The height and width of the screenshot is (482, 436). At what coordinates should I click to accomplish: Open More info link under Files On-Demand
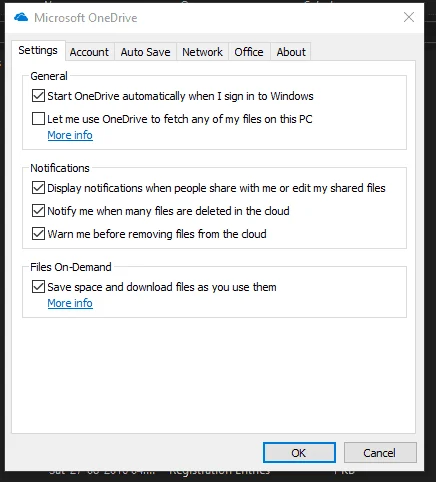coord(70,303)
